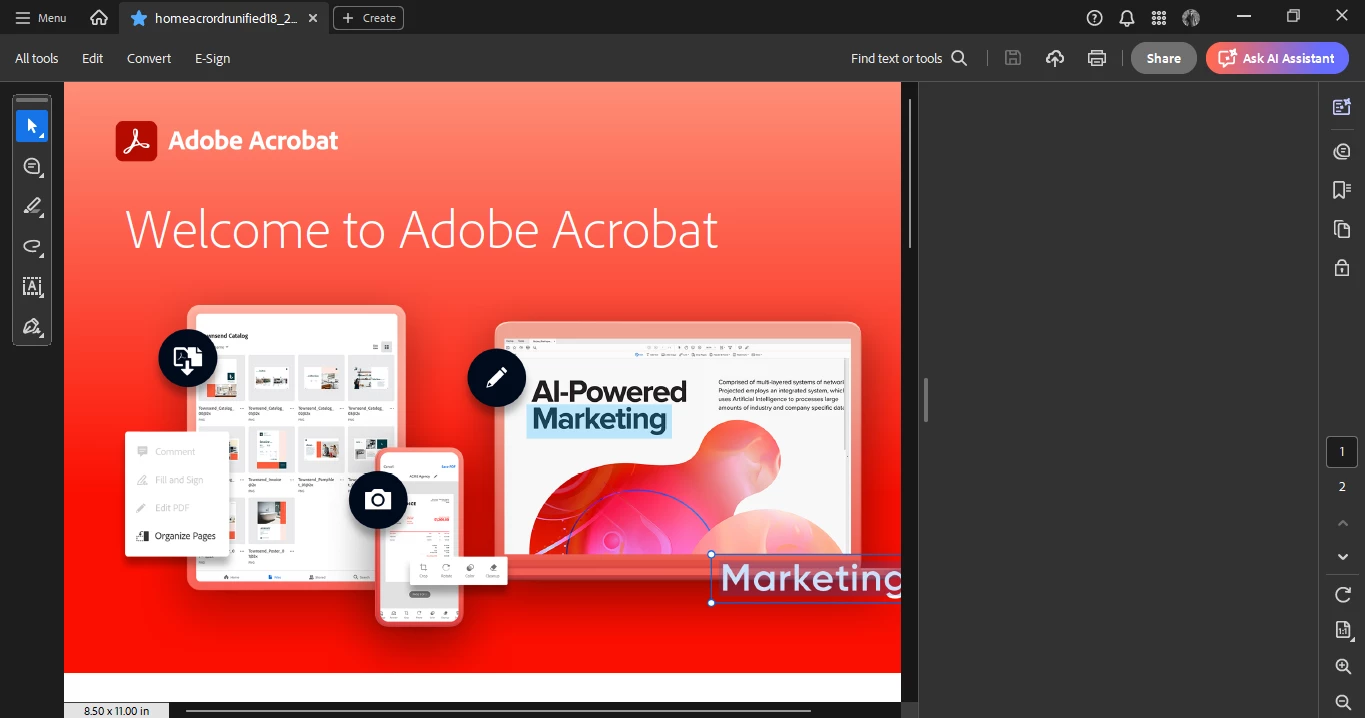
Task: Upload document to cloud storage
Action: coord(1055,58)
